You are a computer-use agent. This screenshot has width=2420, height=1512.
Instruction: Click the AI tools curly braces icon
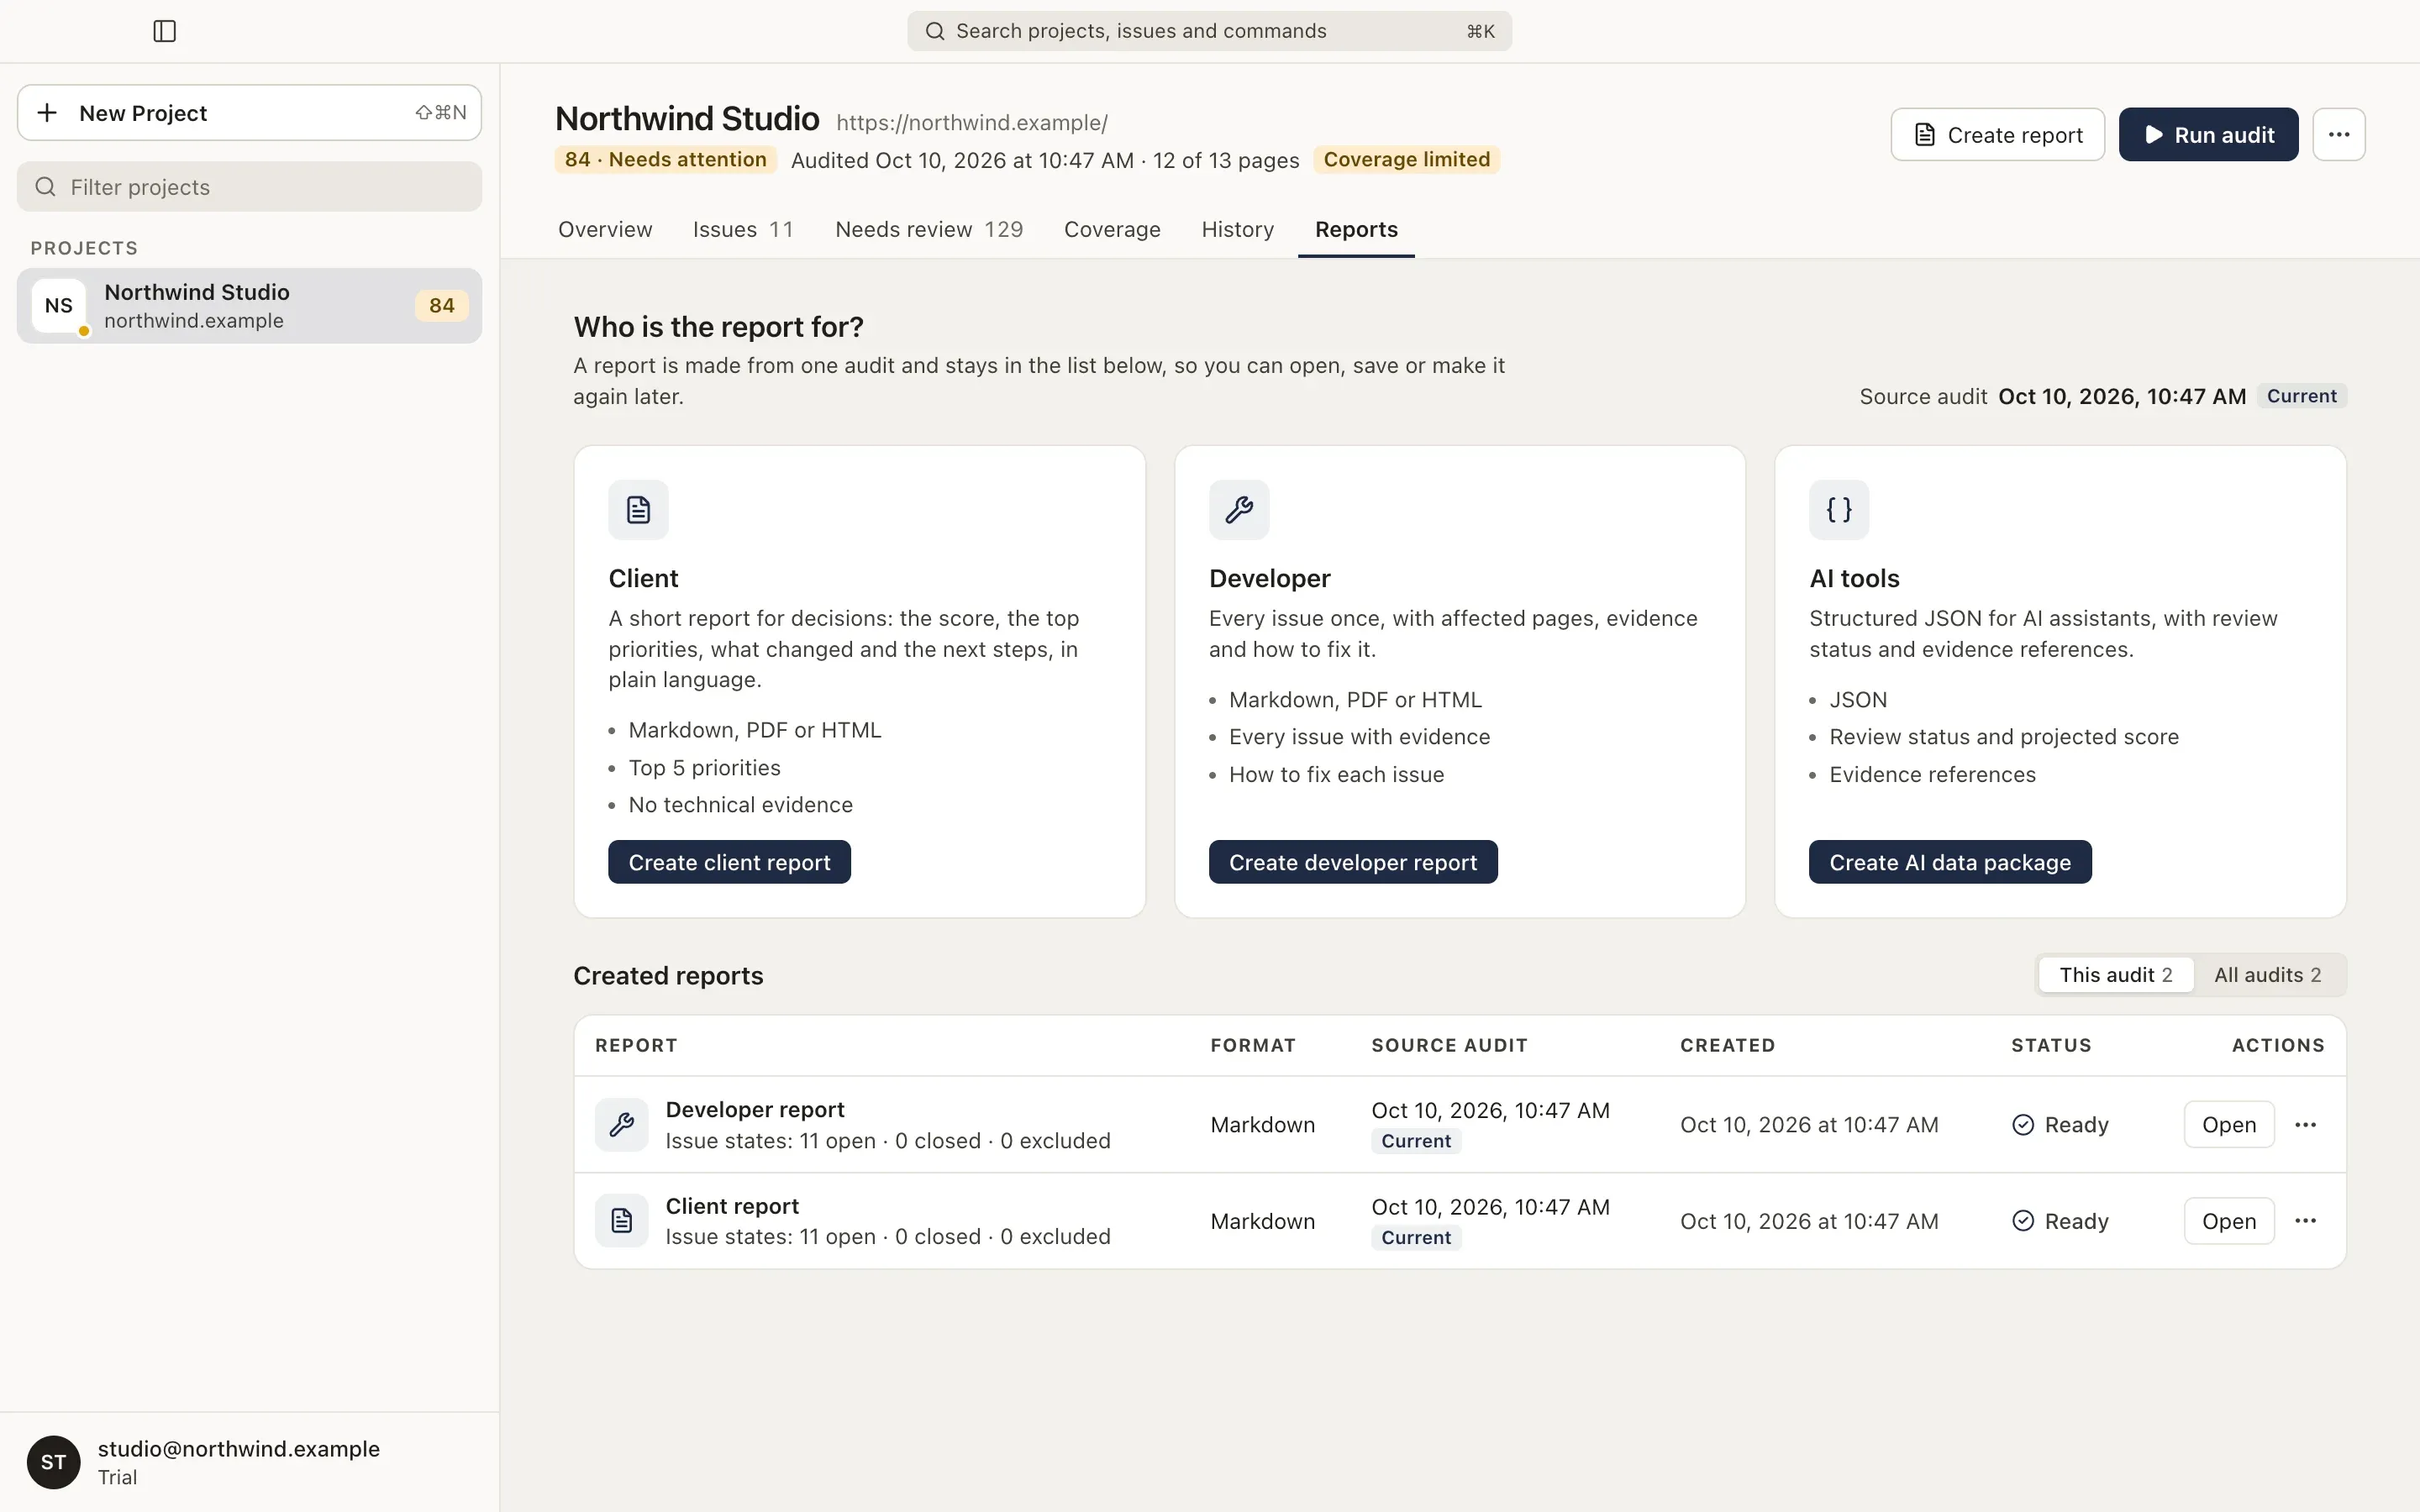click(1838, 510)
